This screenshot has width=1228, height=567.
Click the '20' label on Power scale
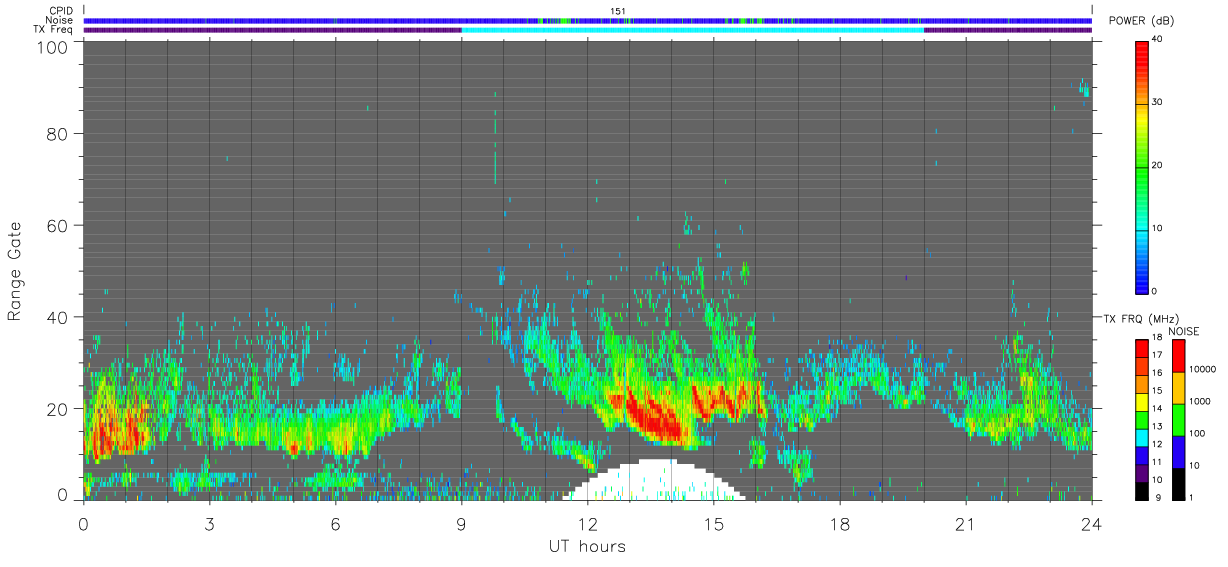[1157, 165]
